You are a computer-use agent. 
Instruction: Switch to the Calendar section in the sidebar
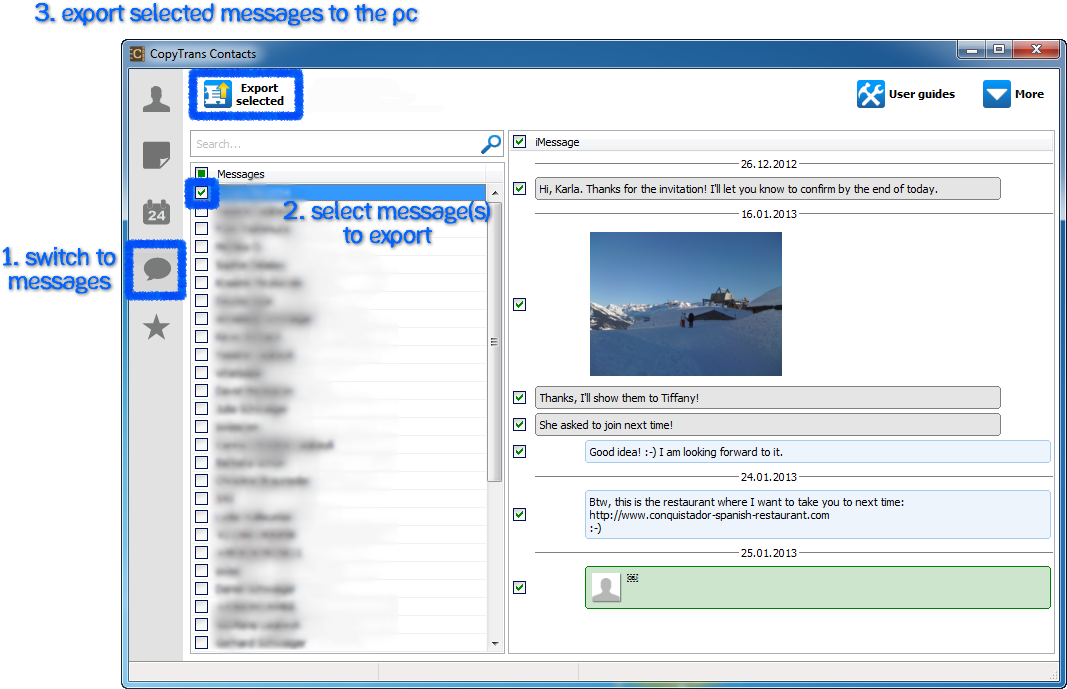(x=157, y=212)
